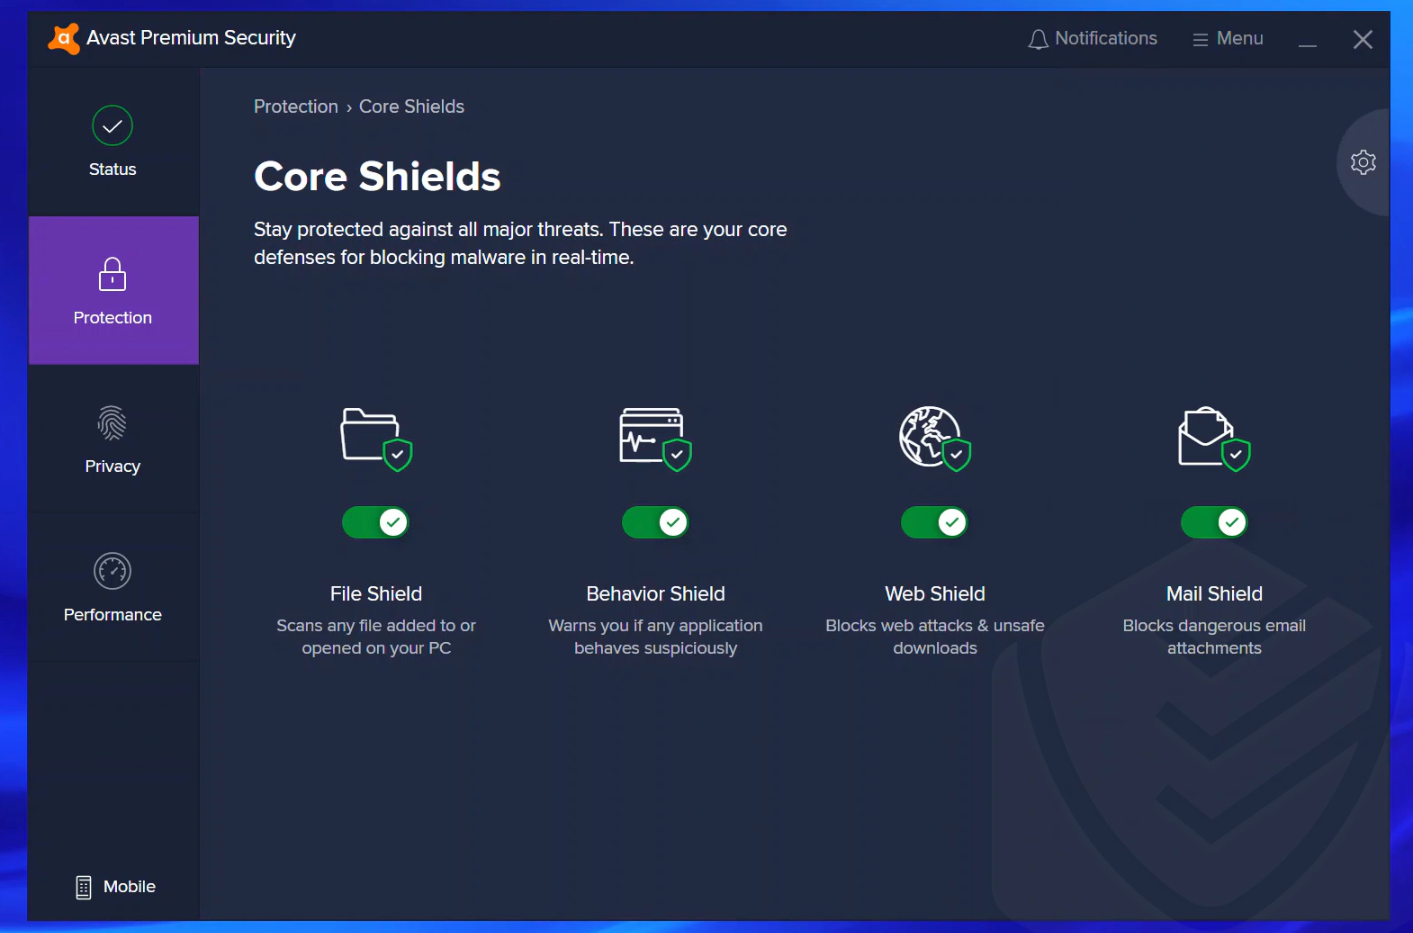Open Privacy fingerprint section

click(113, 439)
